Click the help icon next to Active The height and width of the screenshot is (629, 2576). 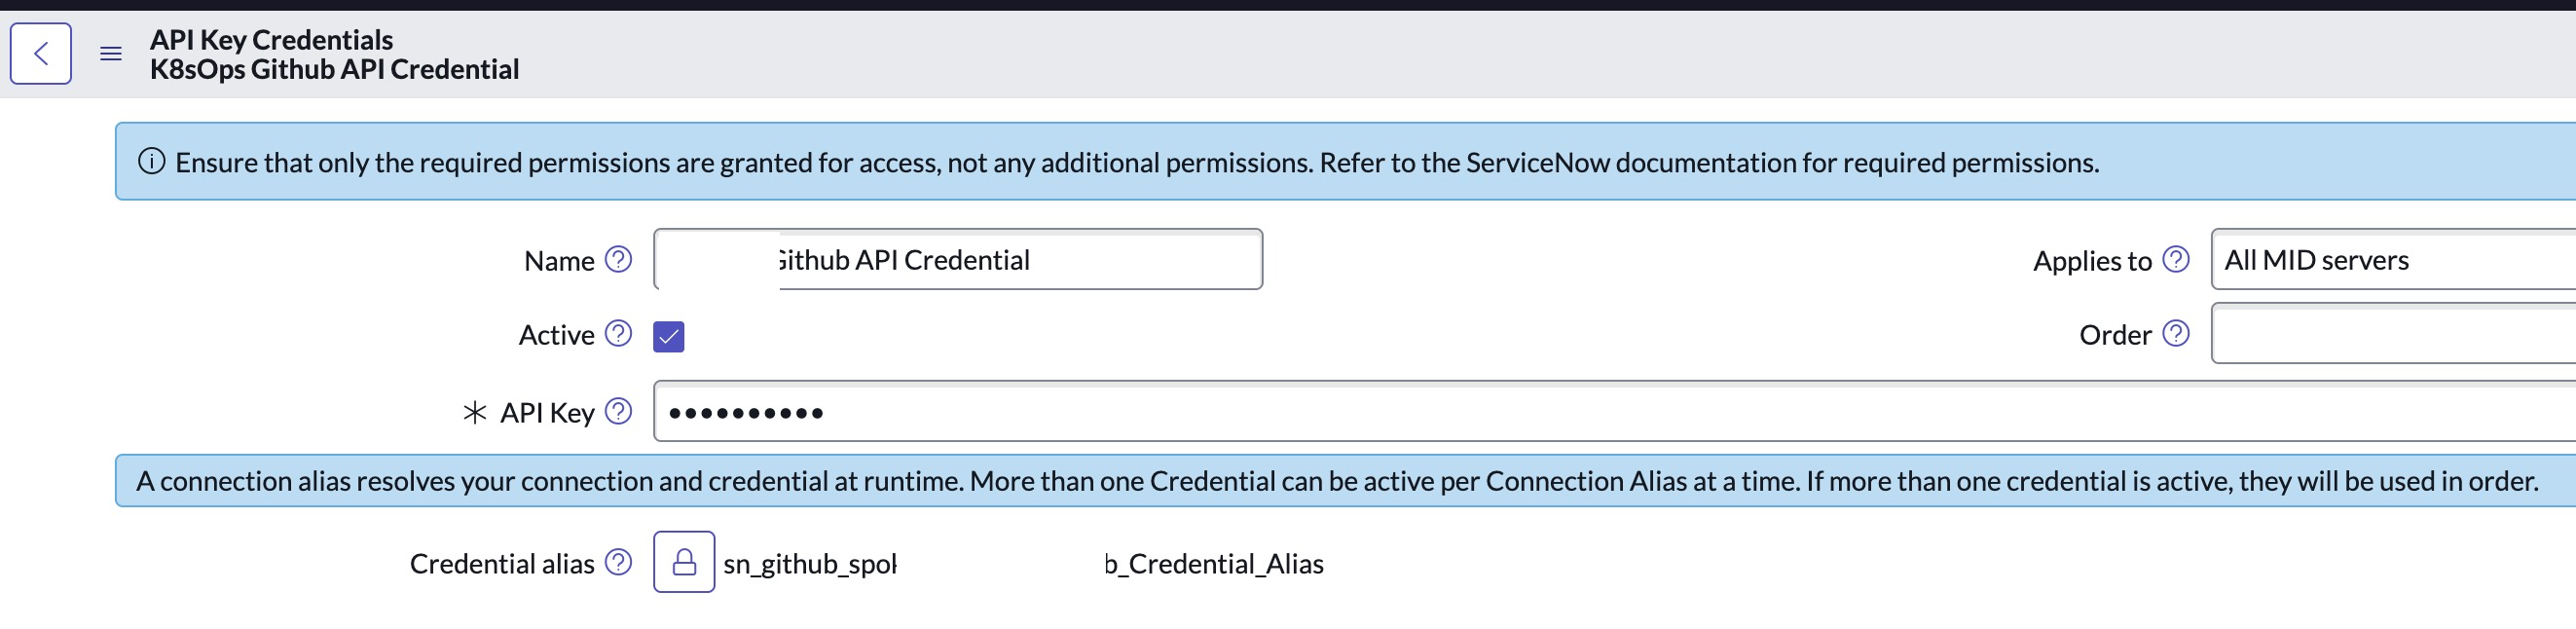619,334
